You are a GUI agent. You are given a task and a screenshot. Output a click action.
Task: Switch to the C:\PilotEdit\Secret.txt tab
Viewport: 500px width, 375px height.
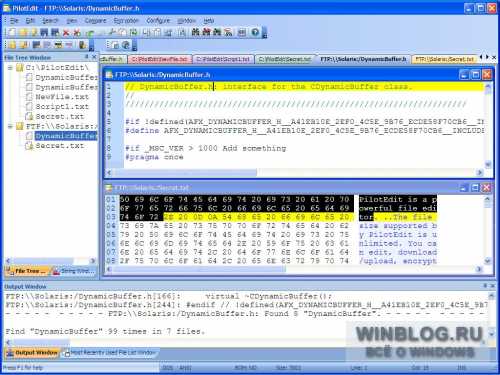pos(285,59)
